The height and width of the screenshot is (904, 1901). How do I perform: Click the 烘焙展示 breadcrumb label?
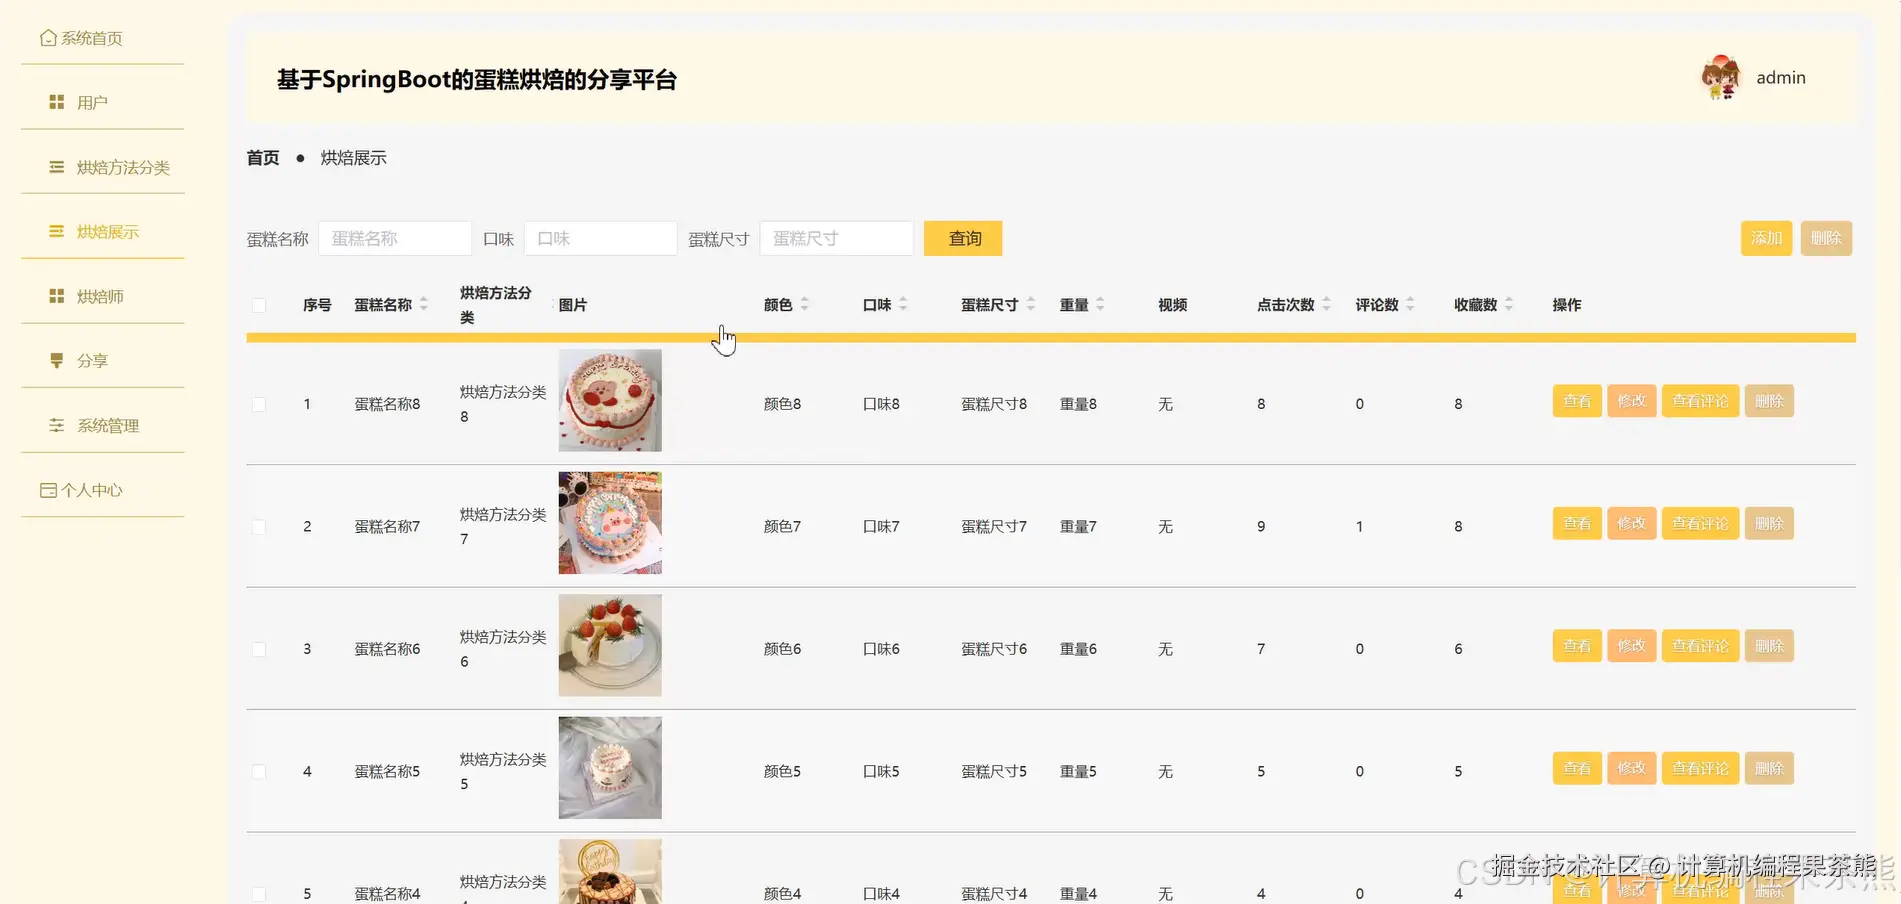353,158
